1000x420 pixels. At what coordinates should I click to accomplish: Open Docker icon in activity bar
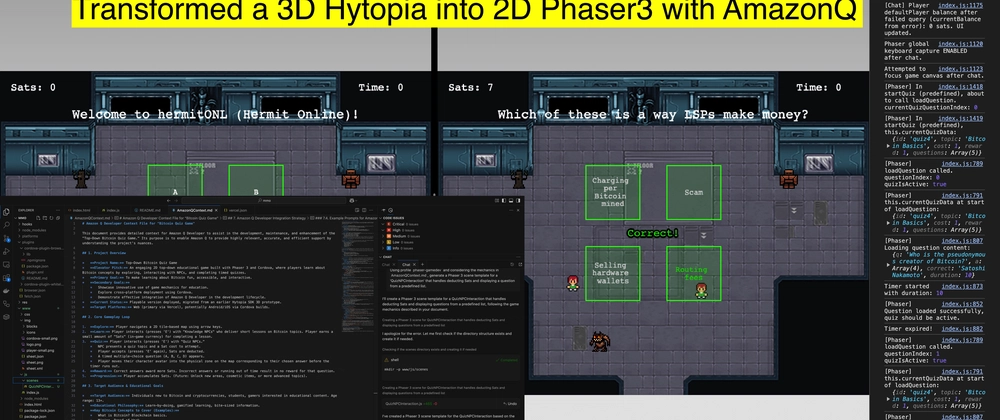[x=6, y=291]
